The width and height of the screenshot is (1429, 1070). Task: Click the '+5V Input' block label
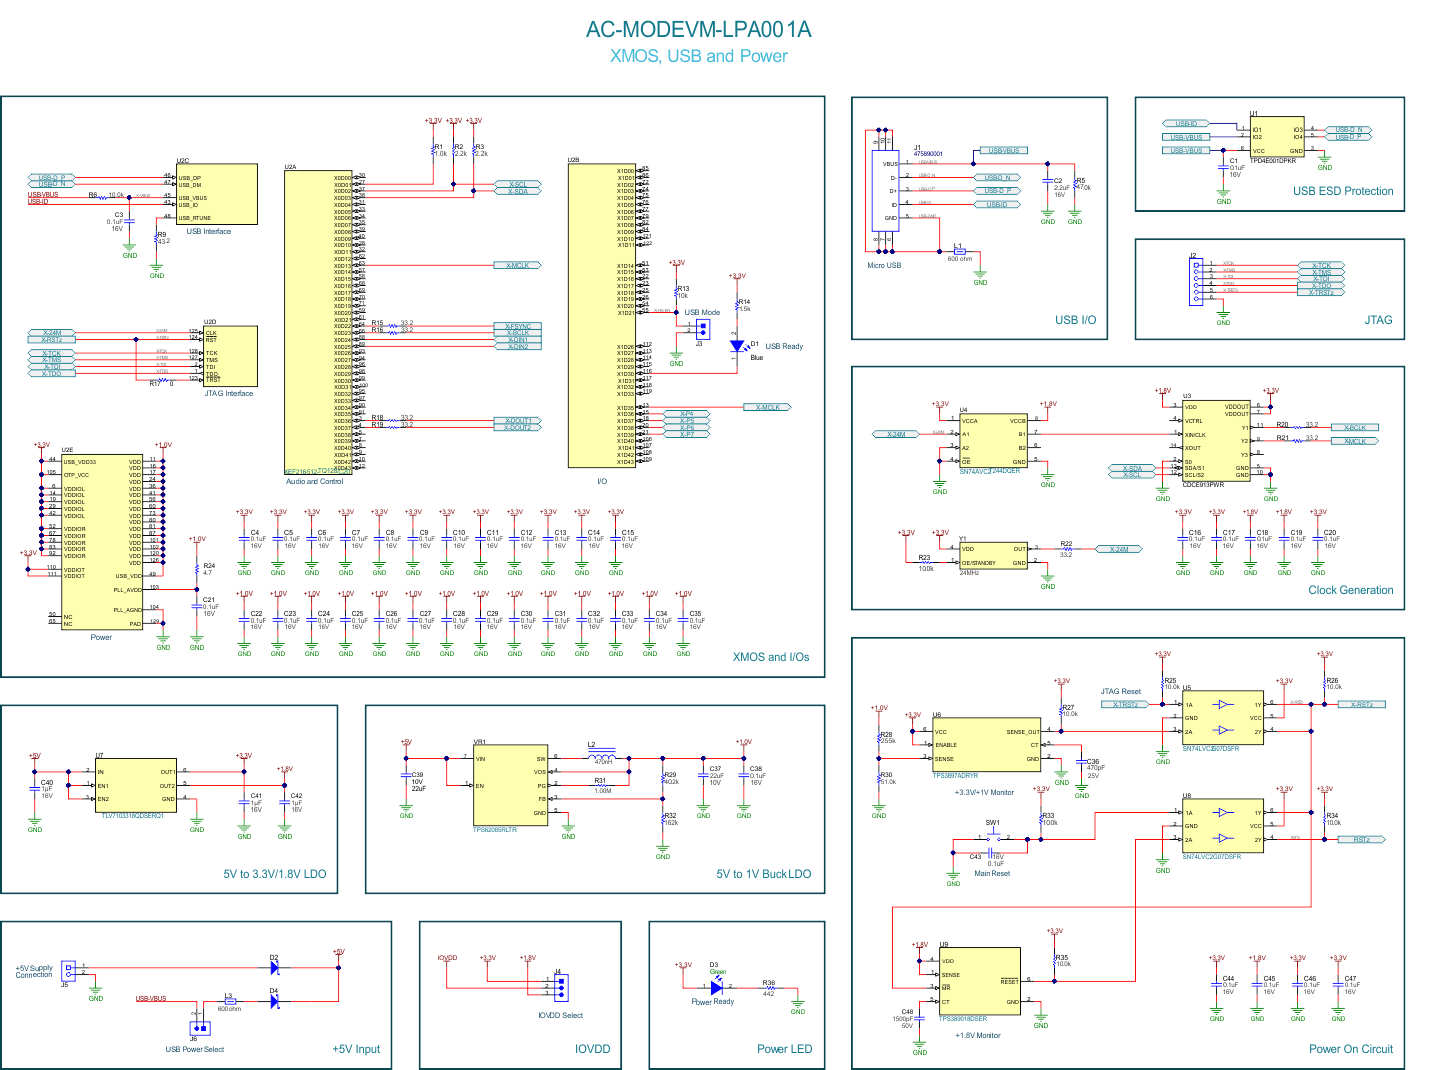pos(356,1049)
